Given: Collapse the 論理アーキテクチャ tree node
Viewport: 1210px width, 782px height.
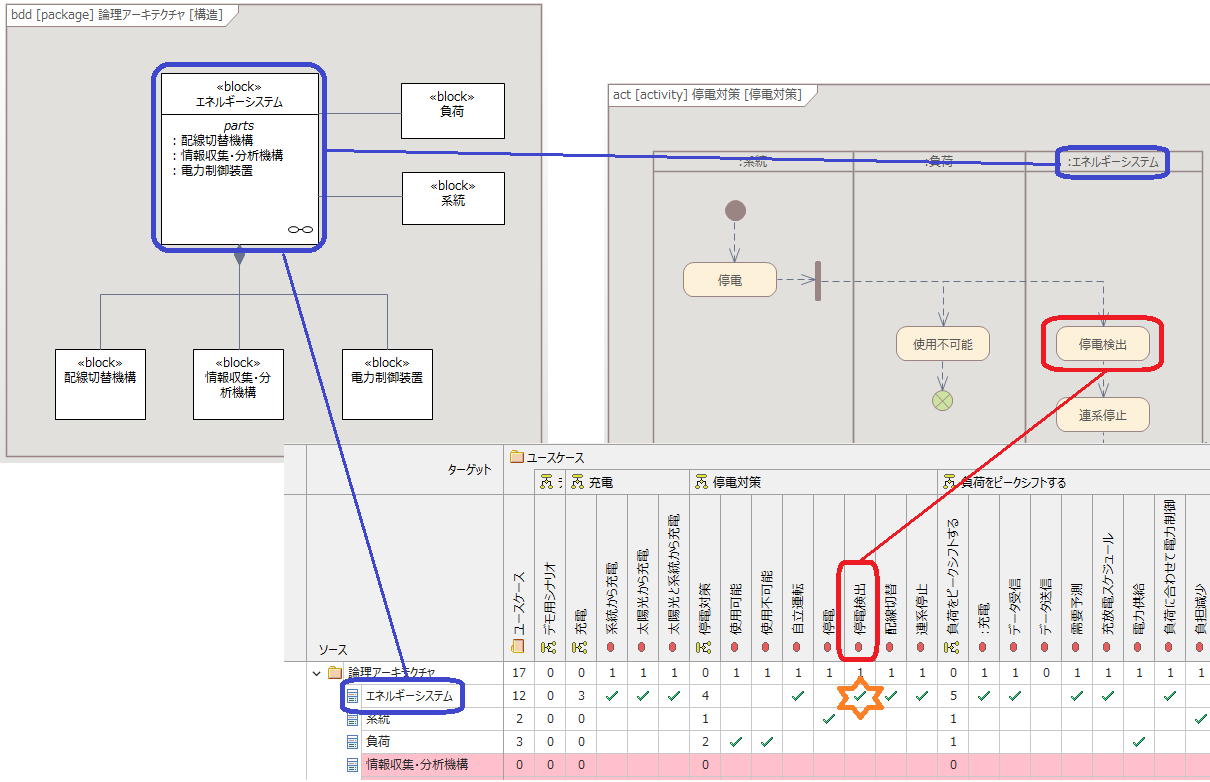Looking at the screenshot, I should pos(316,673).
